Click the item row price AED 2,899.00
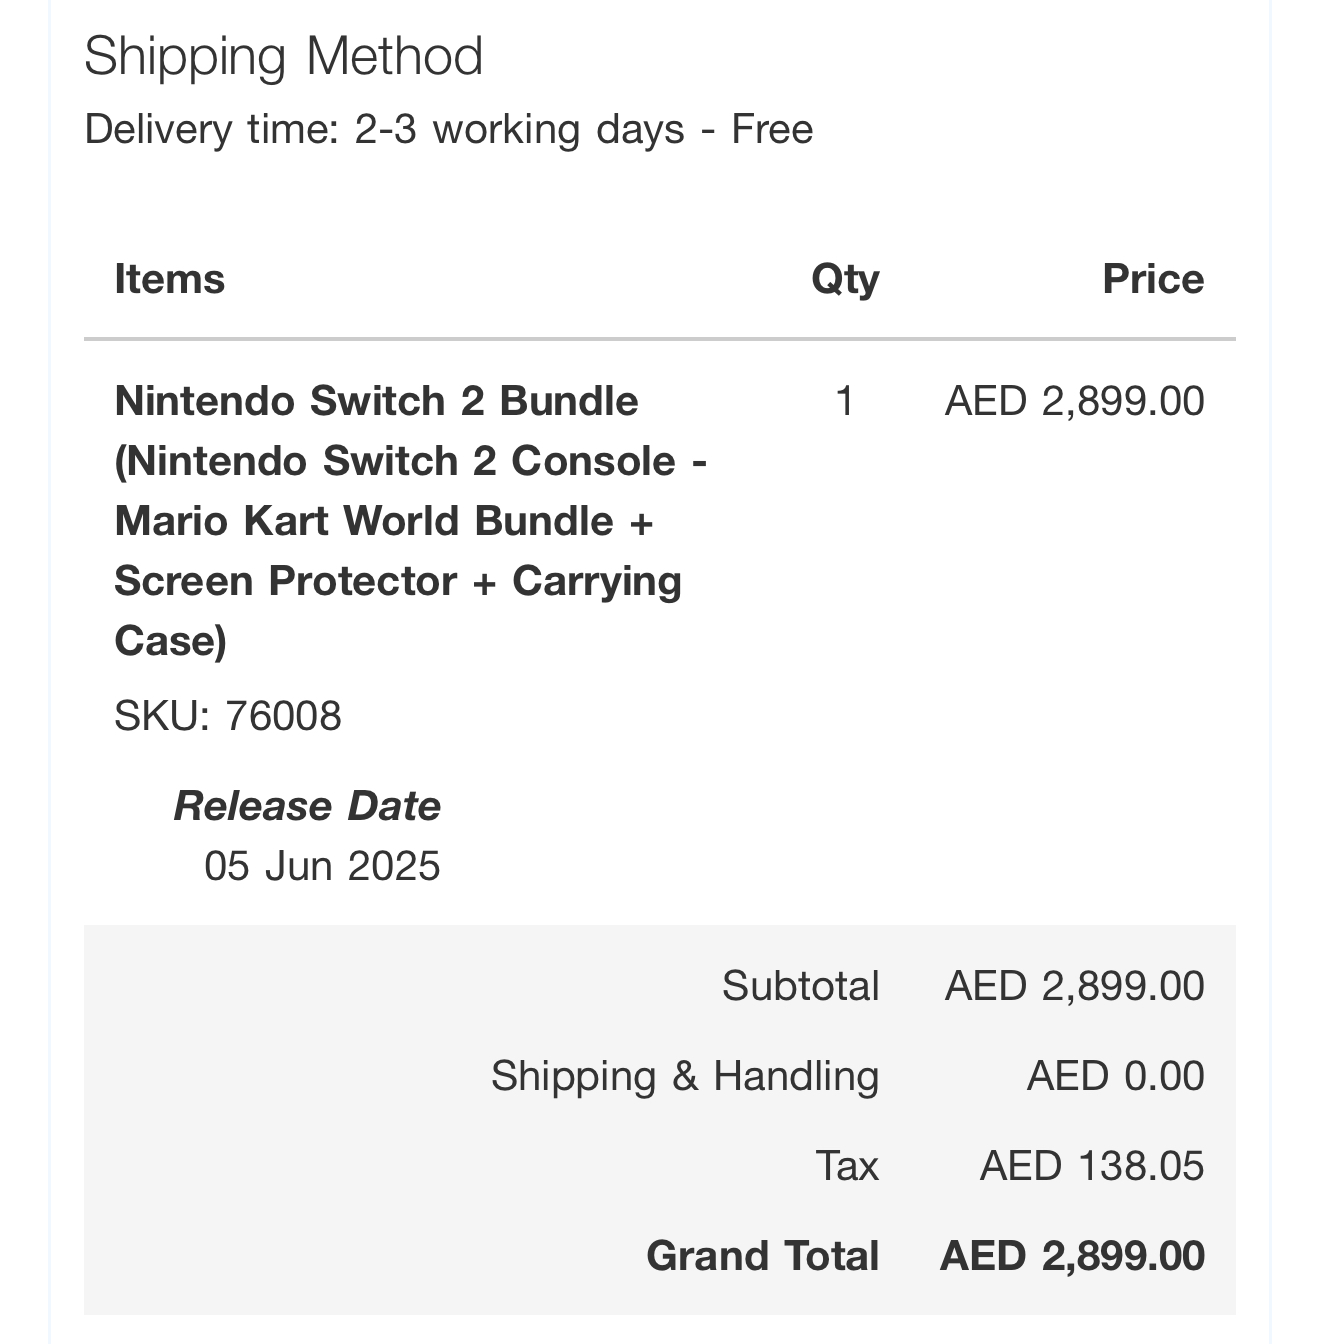1320x1344 pixels. coord(1074,401)
